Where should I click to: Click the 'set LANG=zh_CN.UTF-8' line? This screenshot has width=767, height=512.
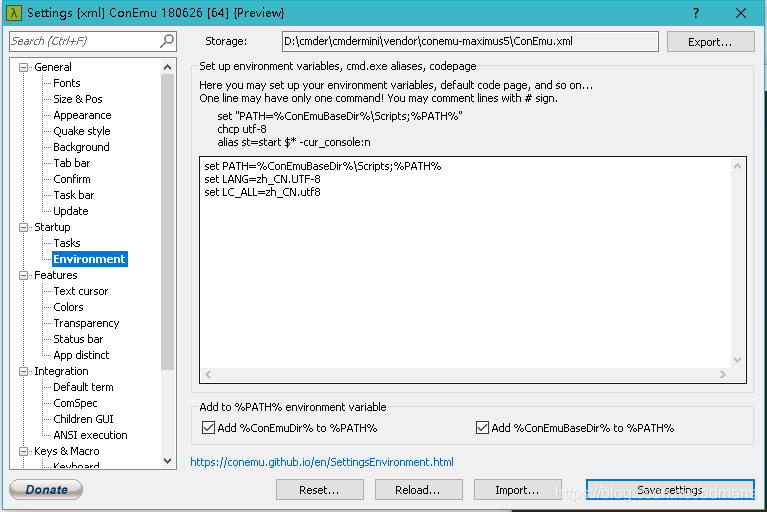(x=262, y=179)
